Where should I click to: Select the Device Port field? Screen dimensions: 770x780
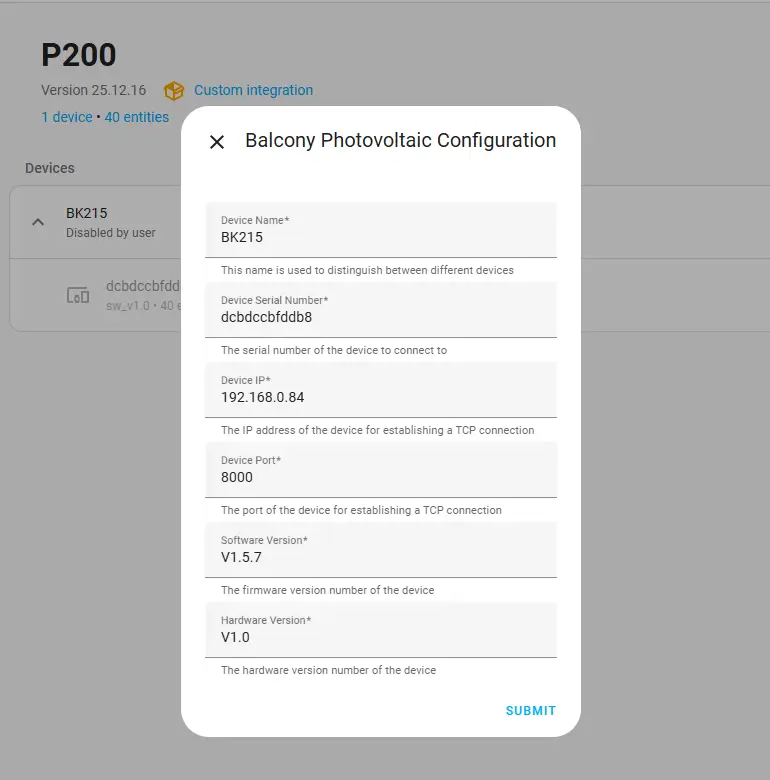coord(380,478)
